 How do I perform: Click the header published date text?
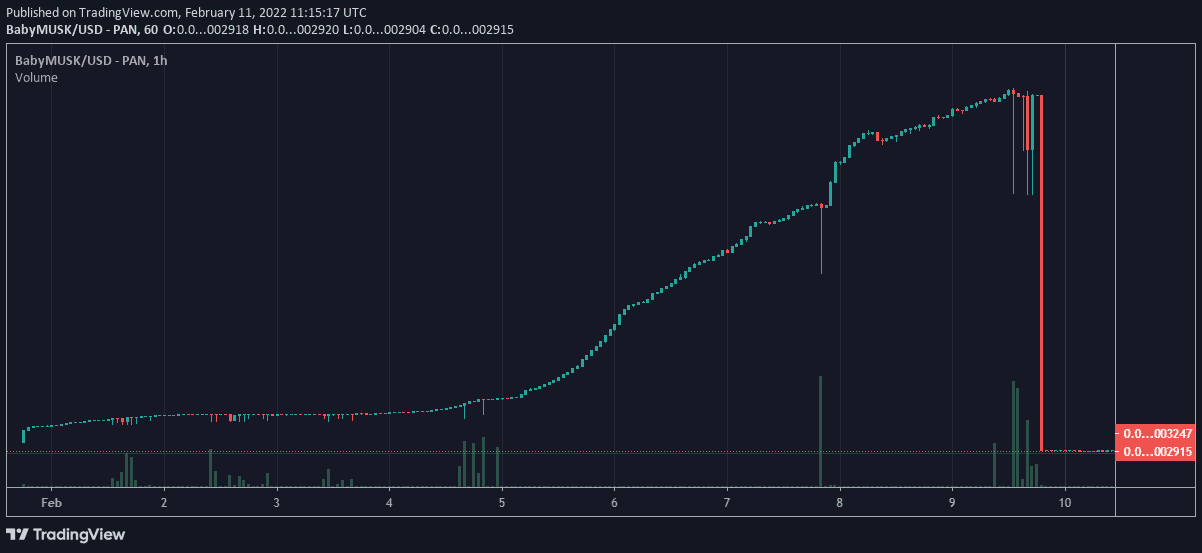click(x=185, y=13)
